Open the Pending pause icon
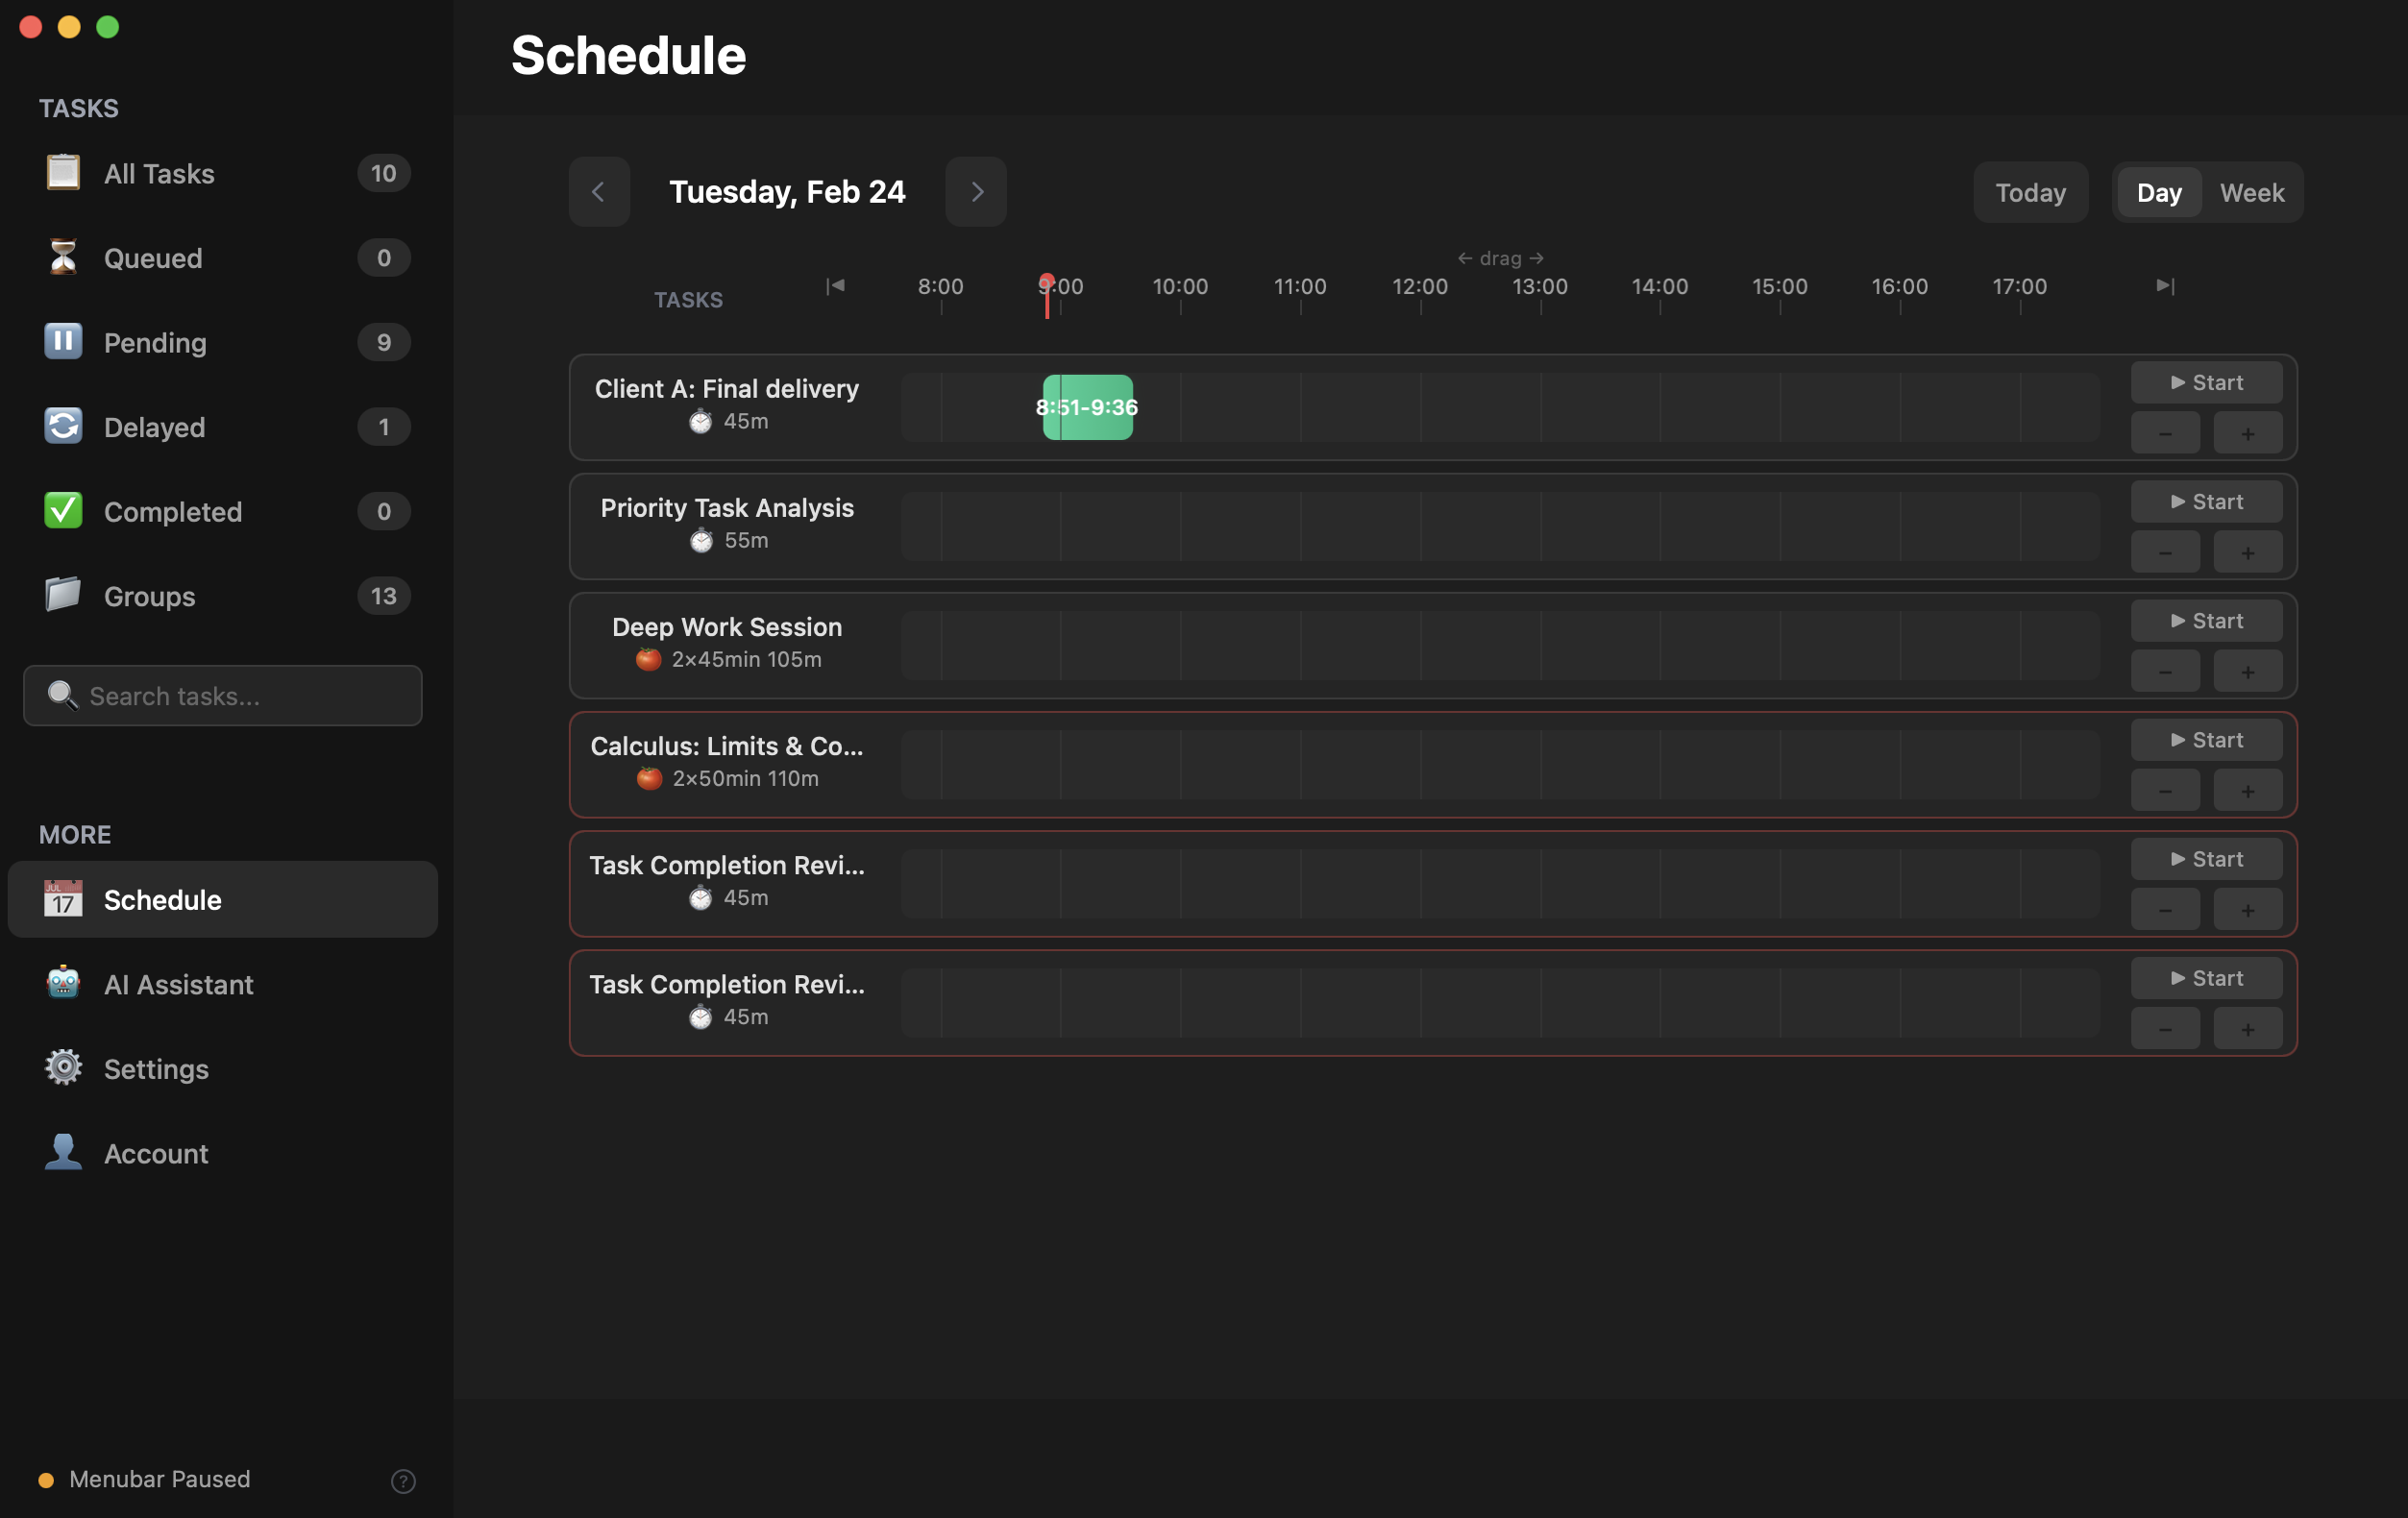2408x1518 pixels. pyautogui.click(x=63, y=342)
